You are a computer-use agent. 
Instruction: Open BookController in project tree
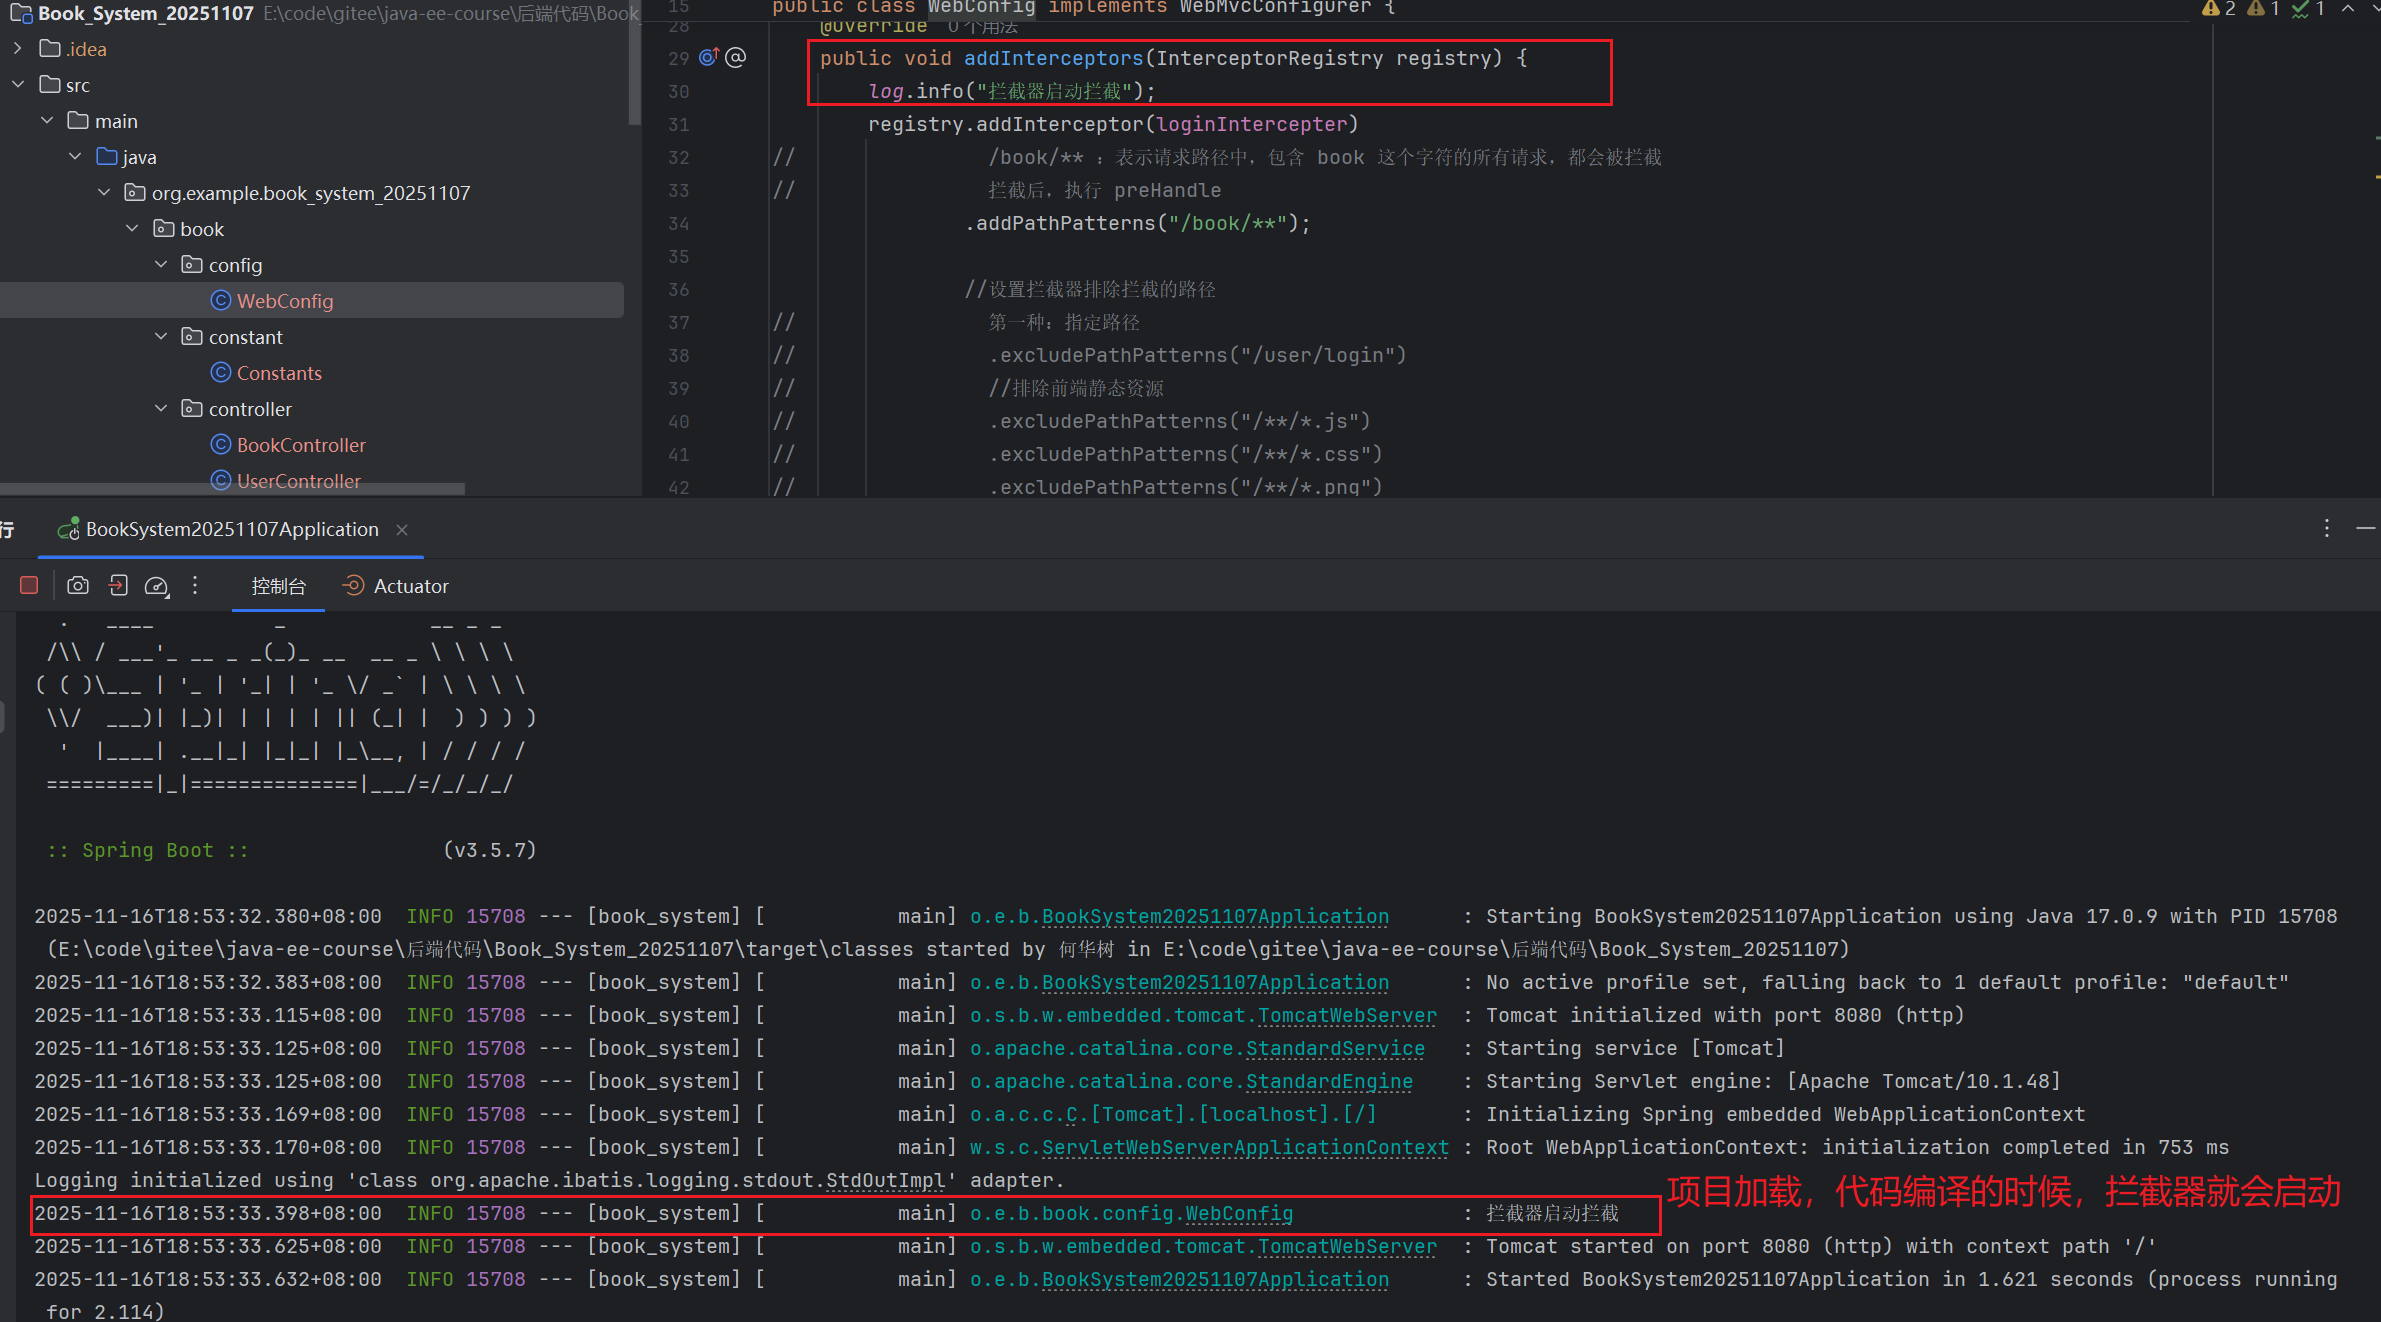(300, 445)
